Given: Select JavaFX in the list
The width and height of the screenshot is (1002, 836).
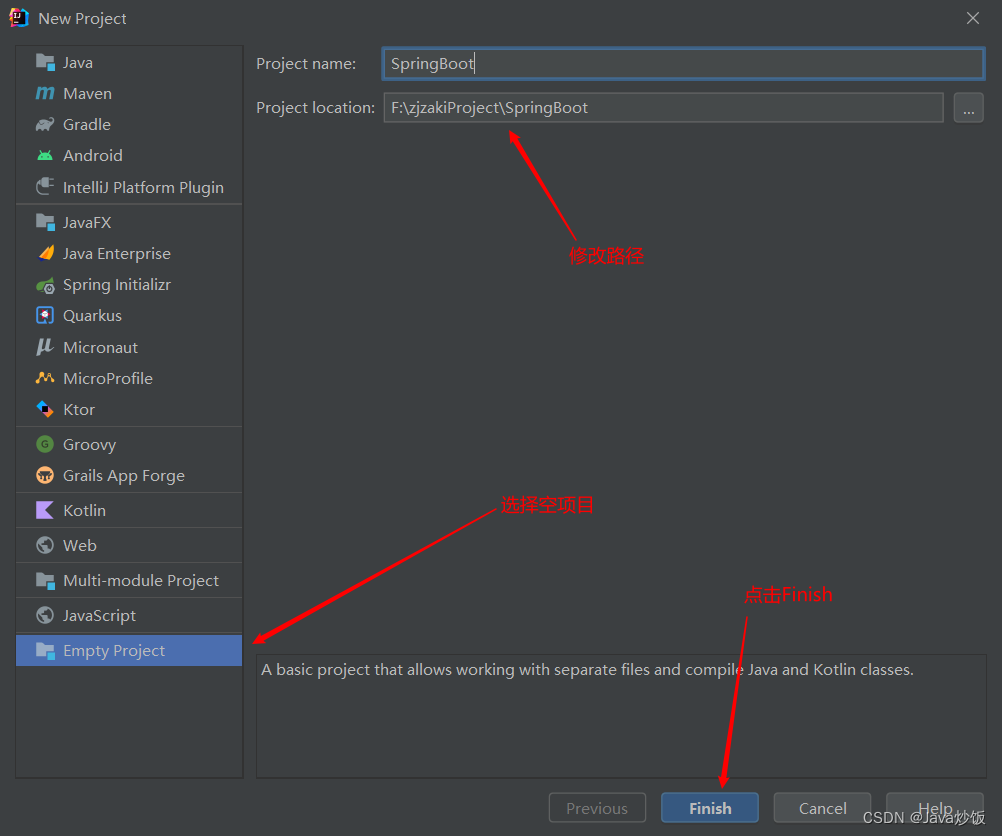Looking at the screenshot, I should point(129,222).
